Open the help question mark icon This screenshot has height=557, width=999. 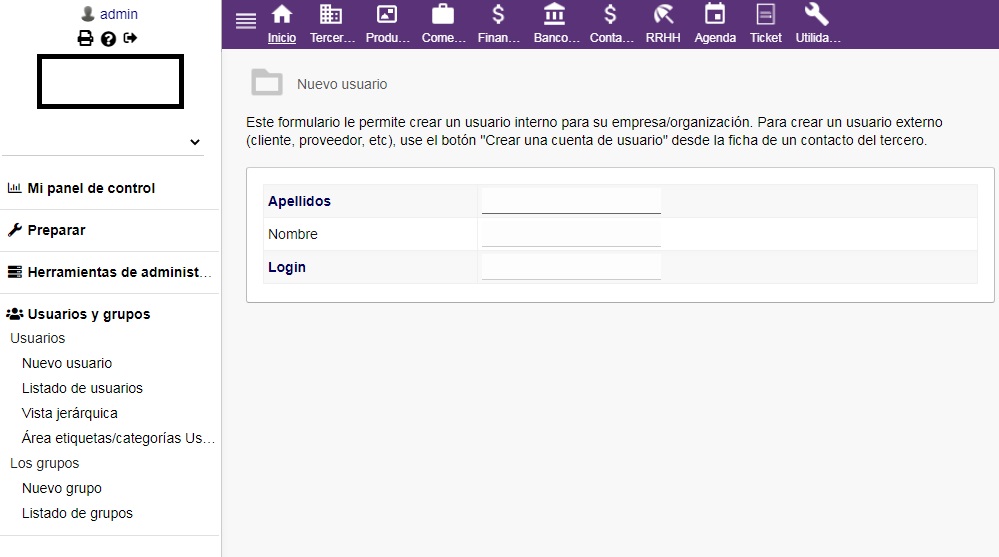tap(108, 39)
